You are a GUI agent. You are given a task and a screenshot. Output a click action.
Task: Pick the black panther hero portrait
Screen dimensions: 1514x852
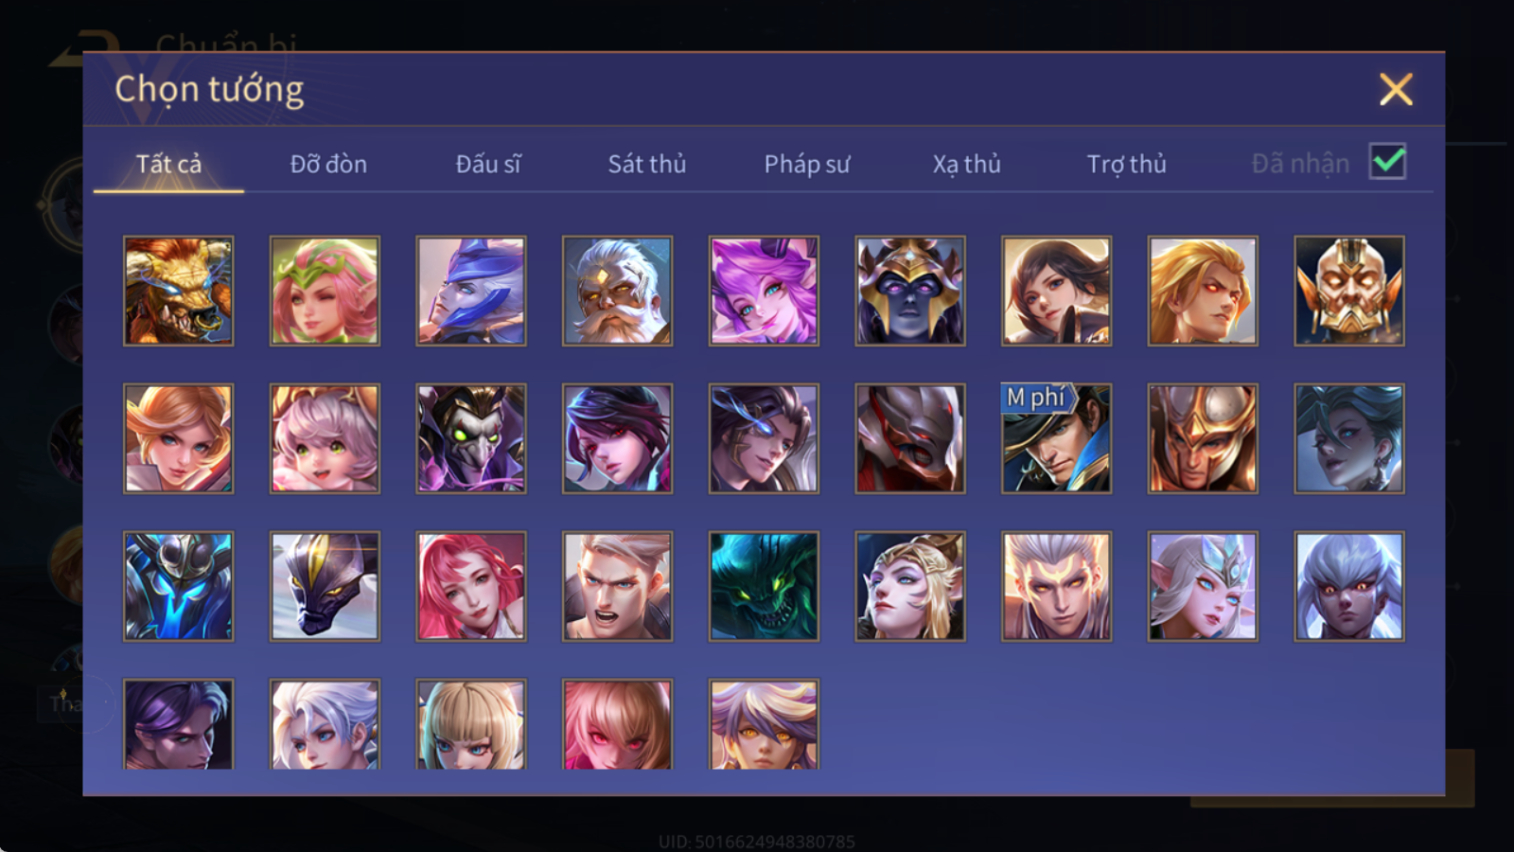coord(325,586)
